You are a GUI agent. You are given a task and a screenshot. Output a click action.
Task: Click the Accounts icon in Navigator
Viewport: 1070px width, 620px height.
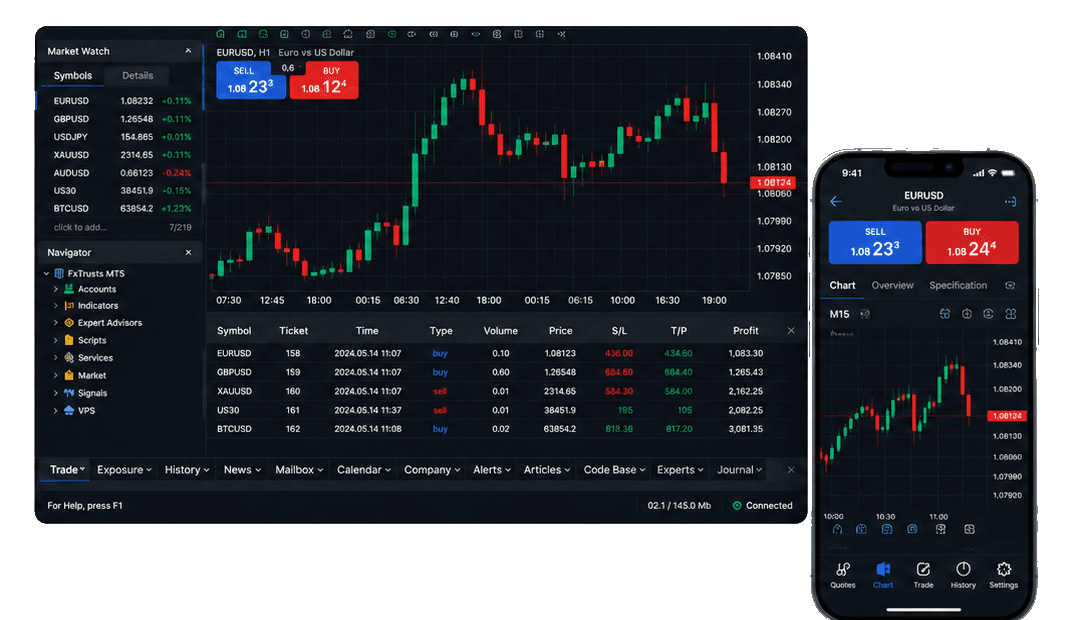click(x=69, y=289)
